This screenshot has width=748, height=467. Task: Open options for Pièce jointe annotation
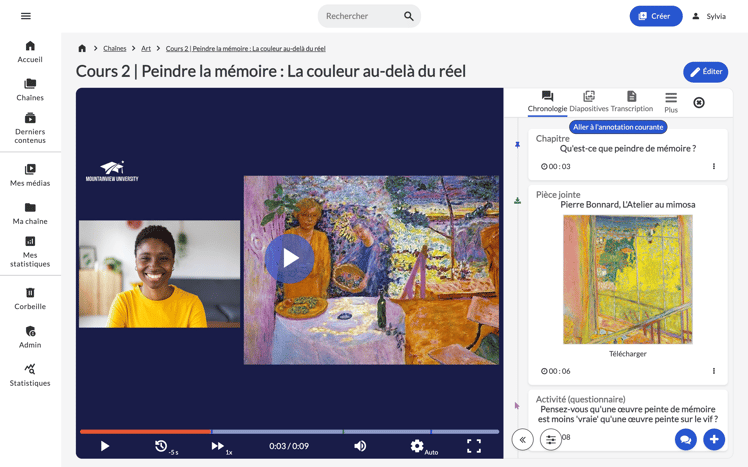(713, 371)
